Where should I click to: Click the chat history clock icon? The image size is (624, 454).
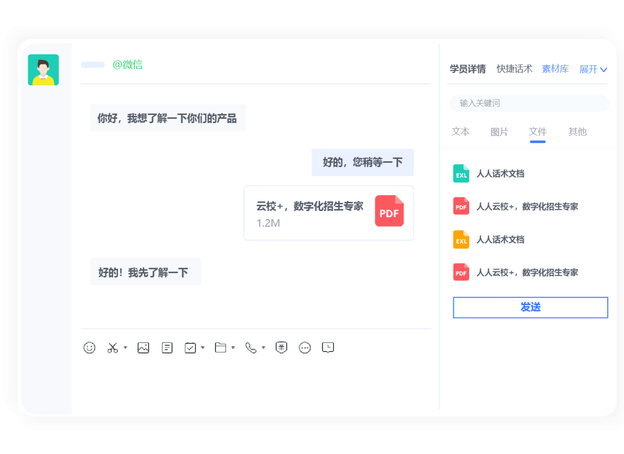pyautogui.click(x=328, y=348)
